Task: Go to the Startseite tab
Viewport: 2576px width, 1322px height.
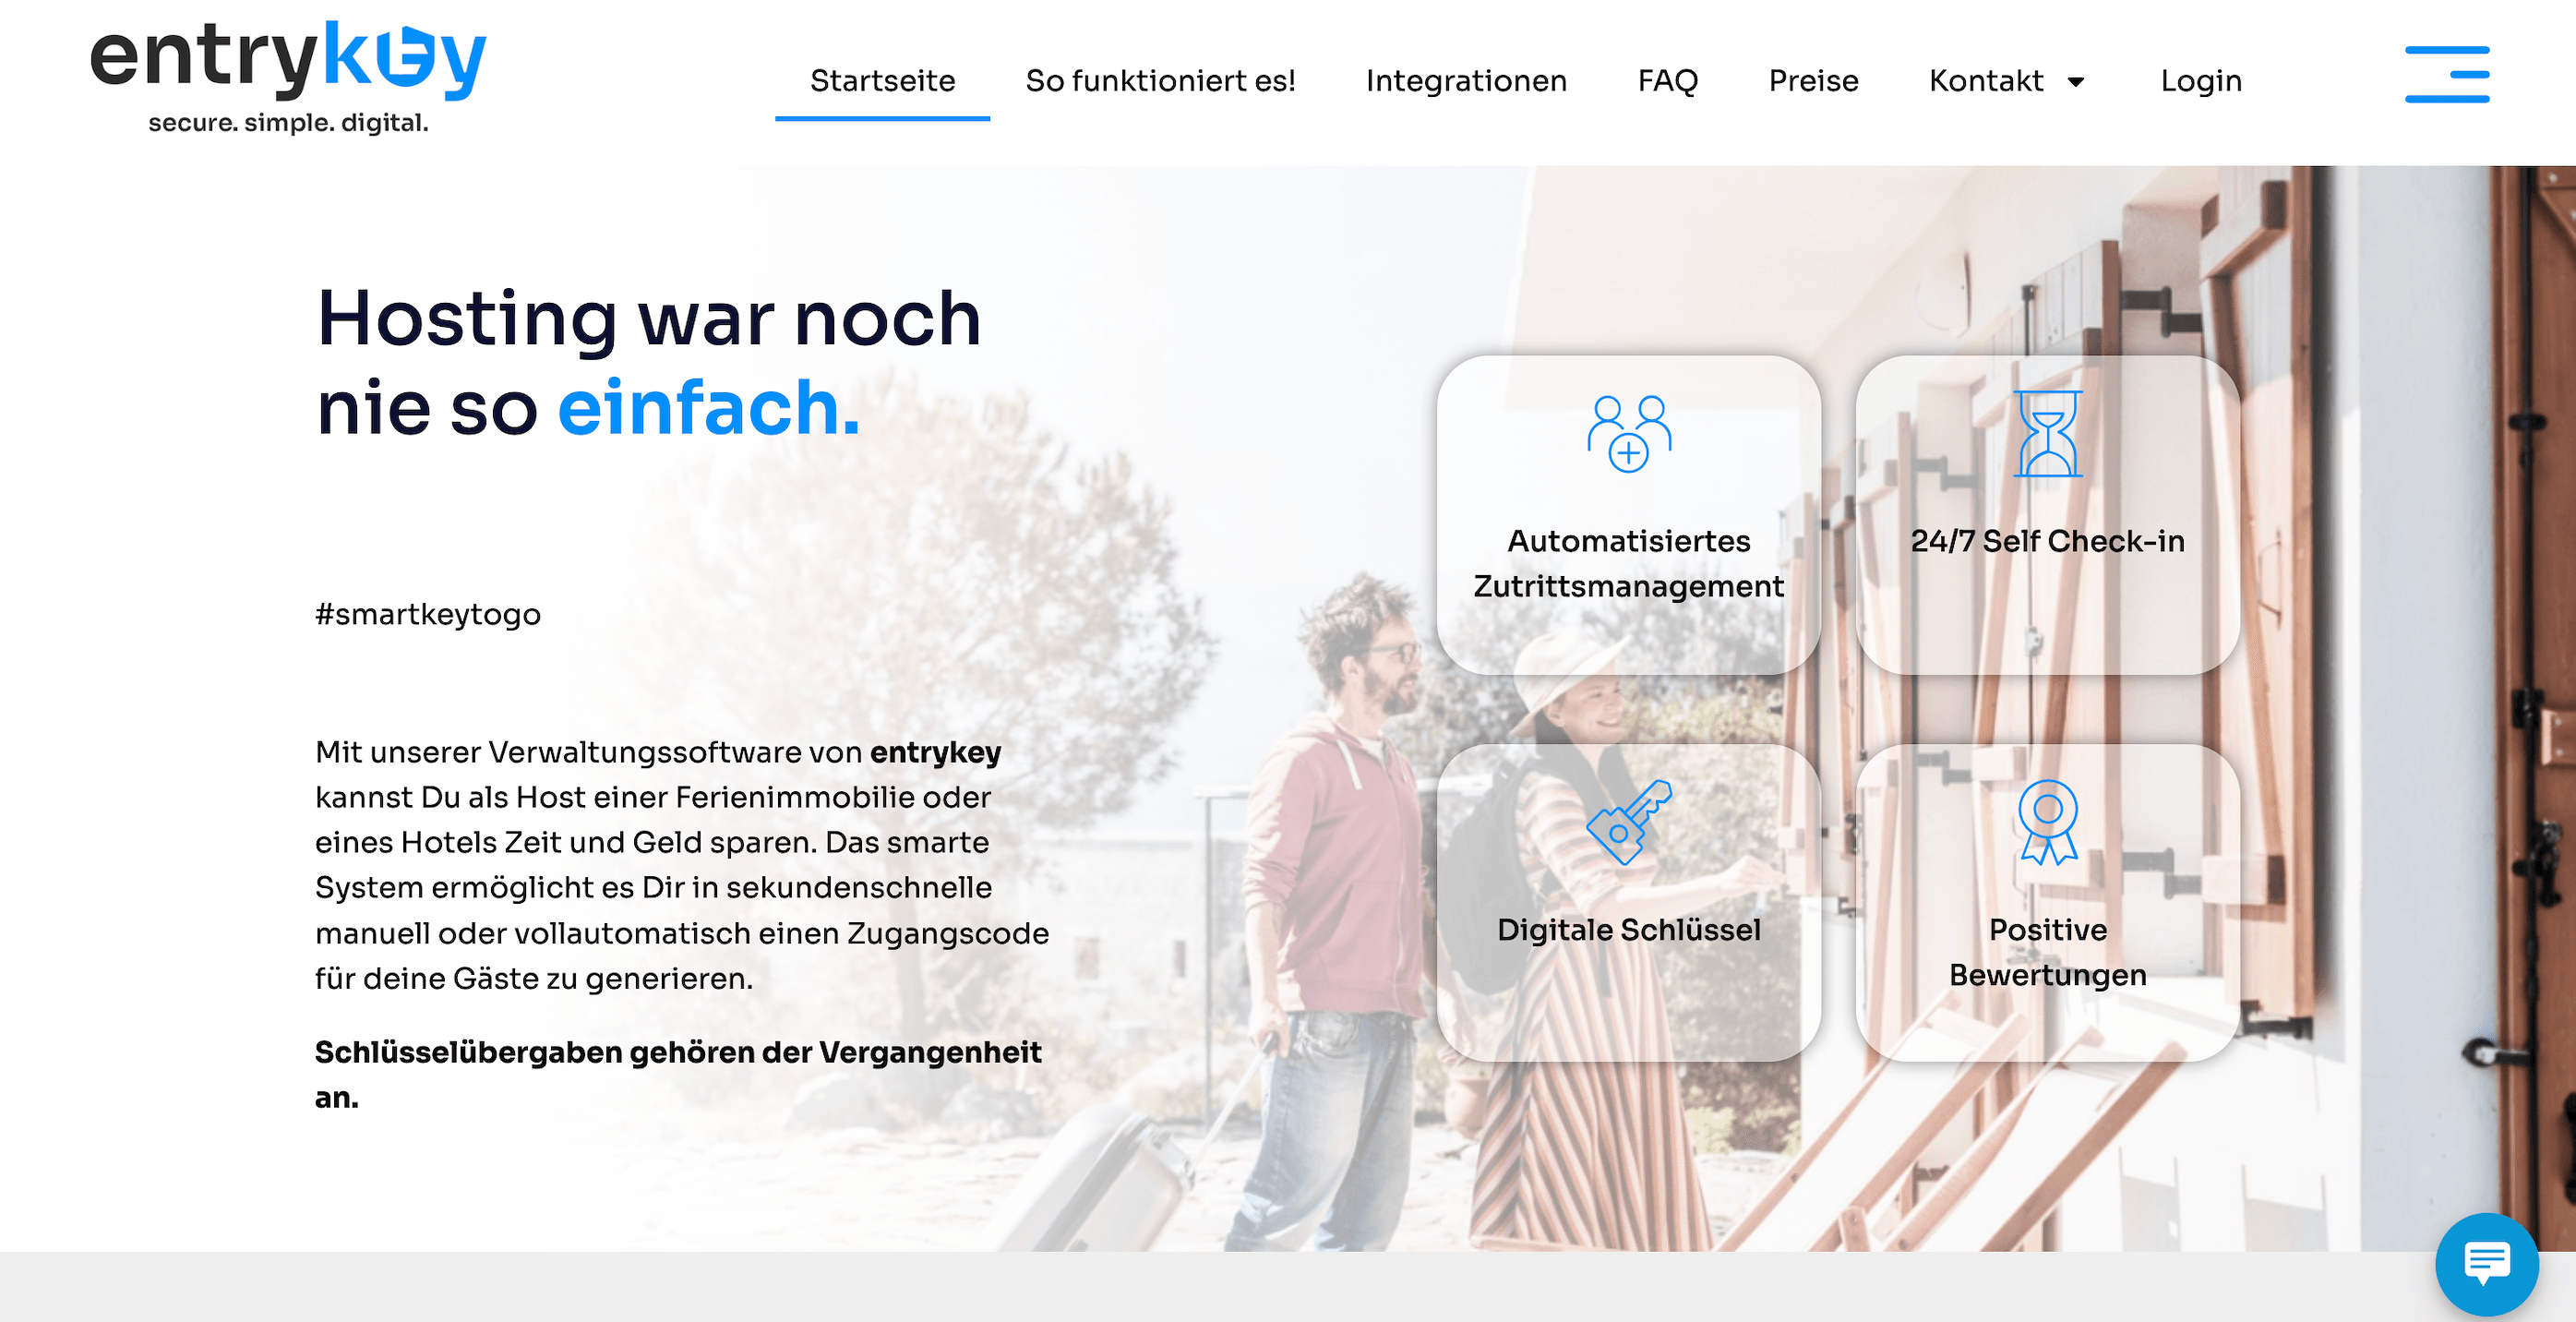Action: click(882, 80)
